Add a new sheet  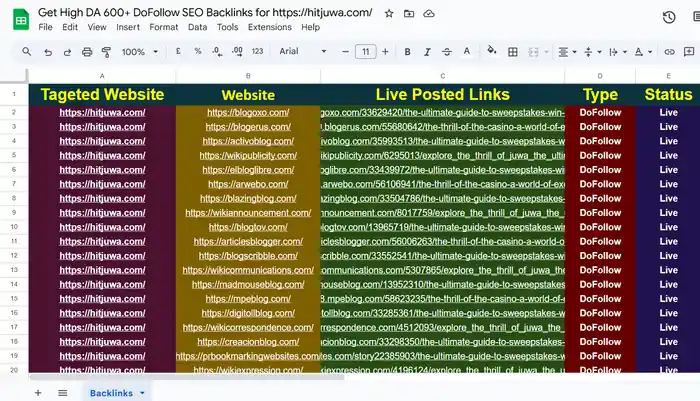point(38,393)
